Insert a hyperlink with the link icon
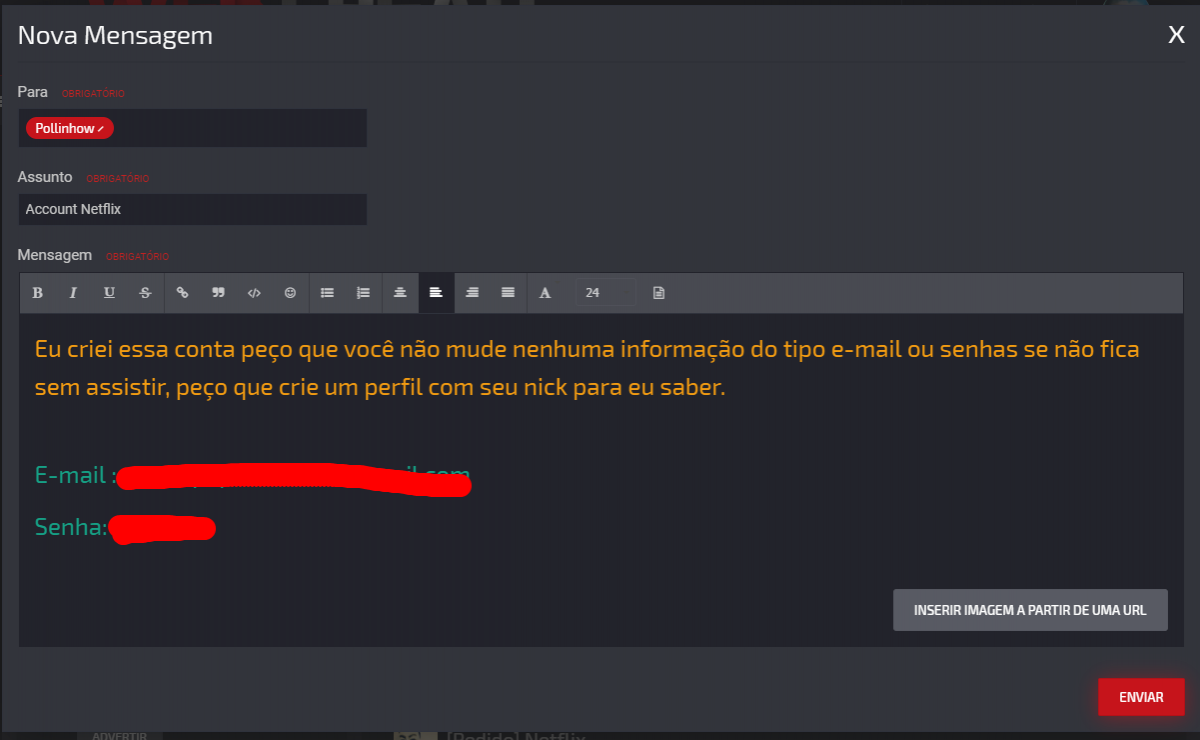This screenshot has width=1200, height=740. [x=182, y=293]
